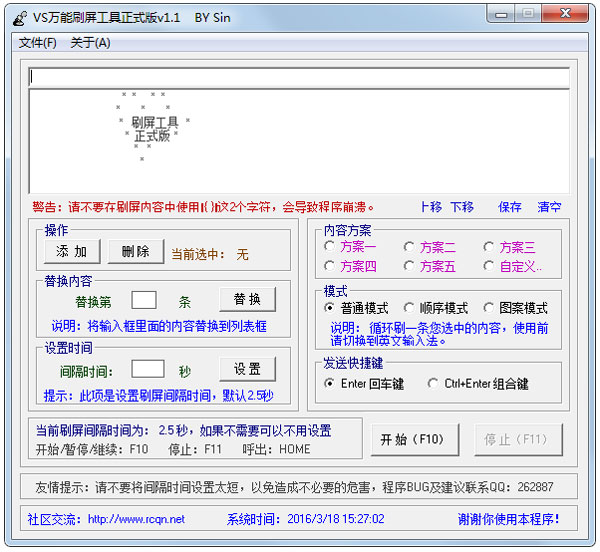Click the red 警告 warning text
The width and height of the screenshot is (600, 552).
coord(203,207)
